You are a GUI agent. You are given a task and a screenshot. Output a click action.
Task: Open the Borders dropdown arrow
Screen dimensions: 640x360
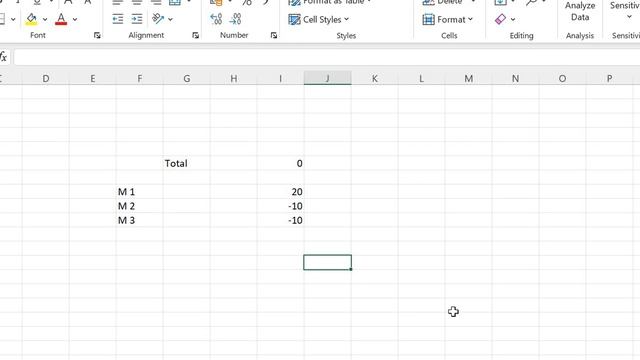[x=13, y=19]
